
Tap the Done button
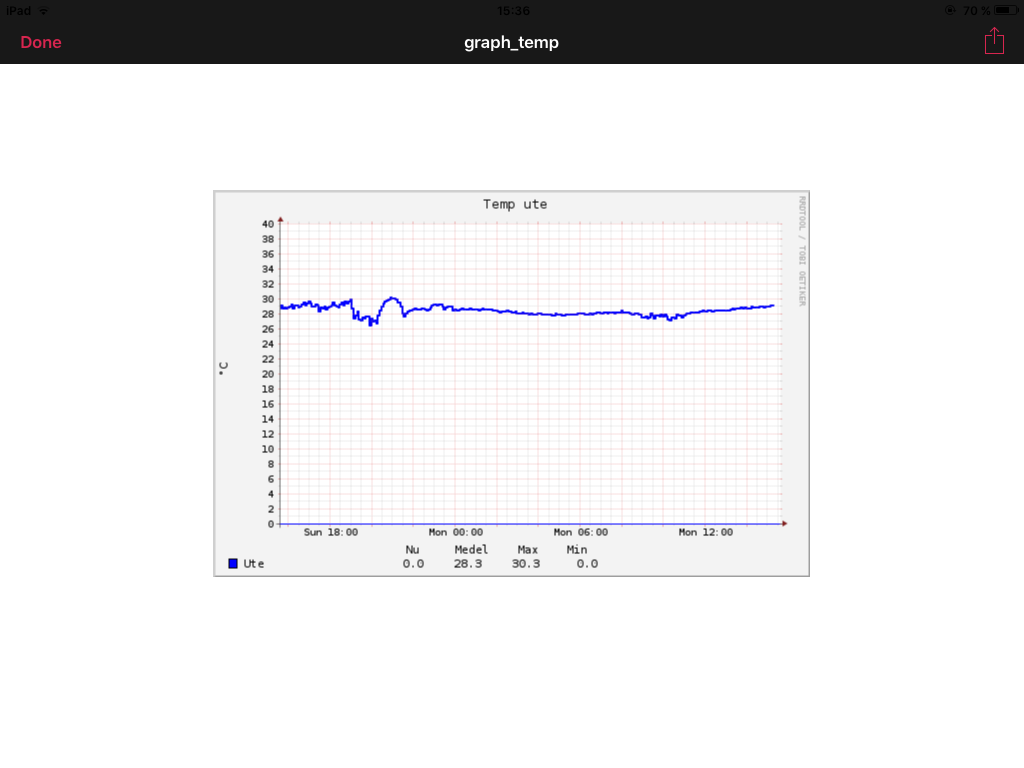click(x=41, y=42)
